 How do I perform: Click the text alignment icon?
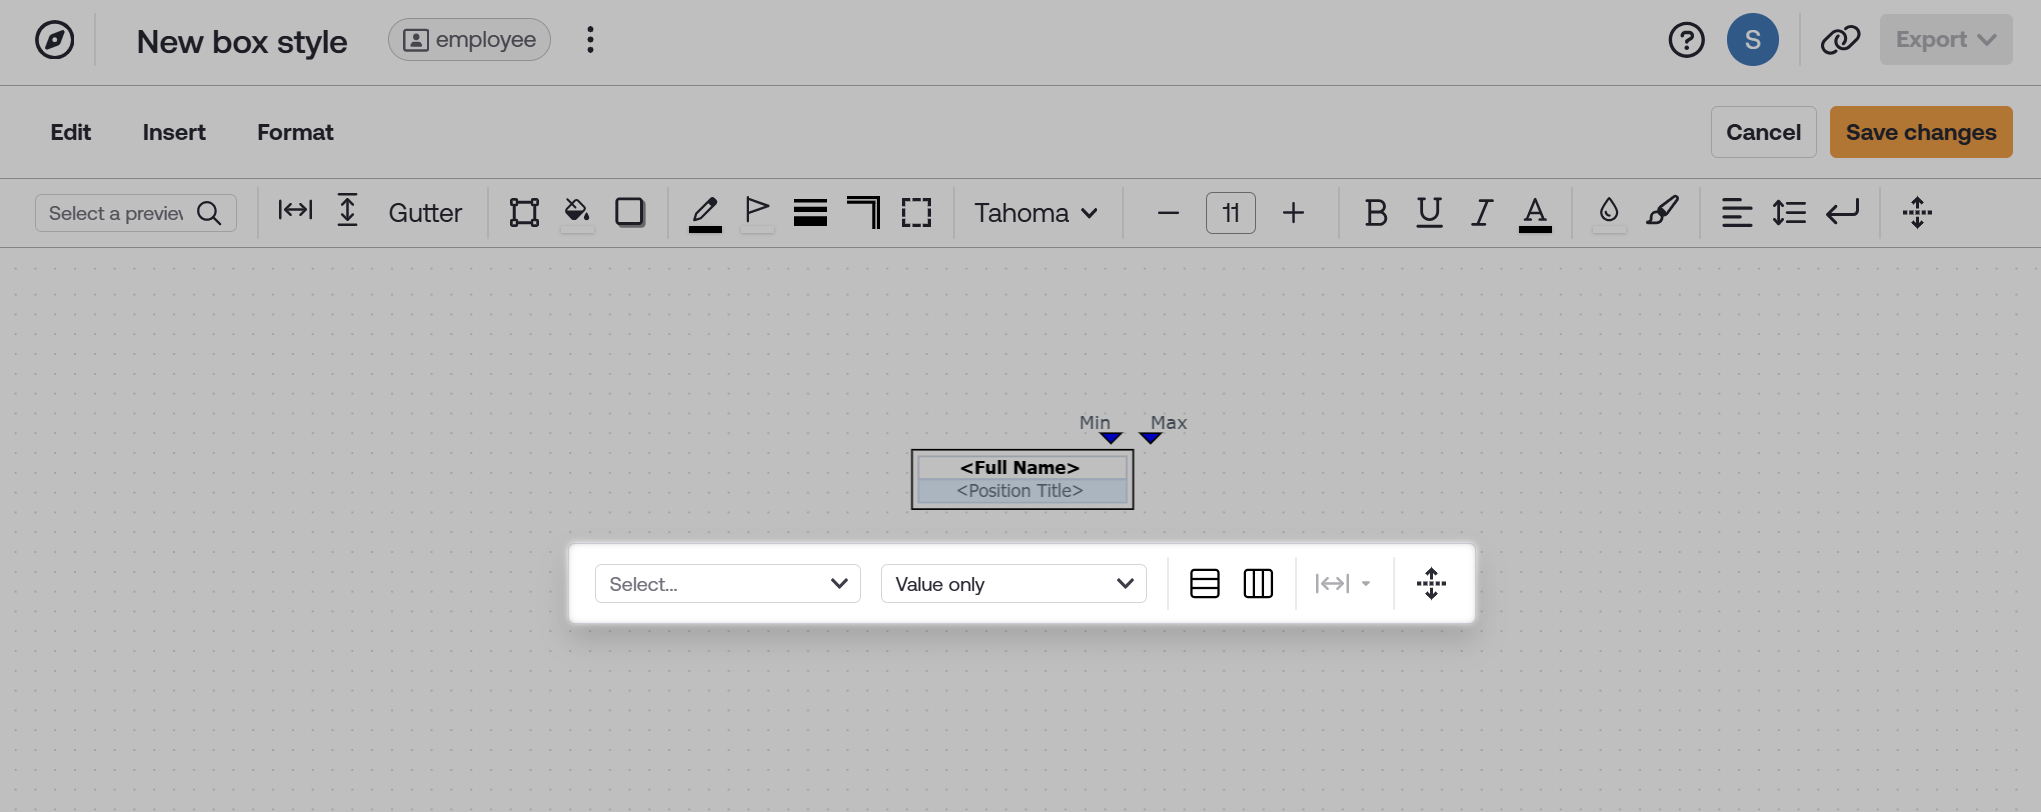coord(1737,213)
